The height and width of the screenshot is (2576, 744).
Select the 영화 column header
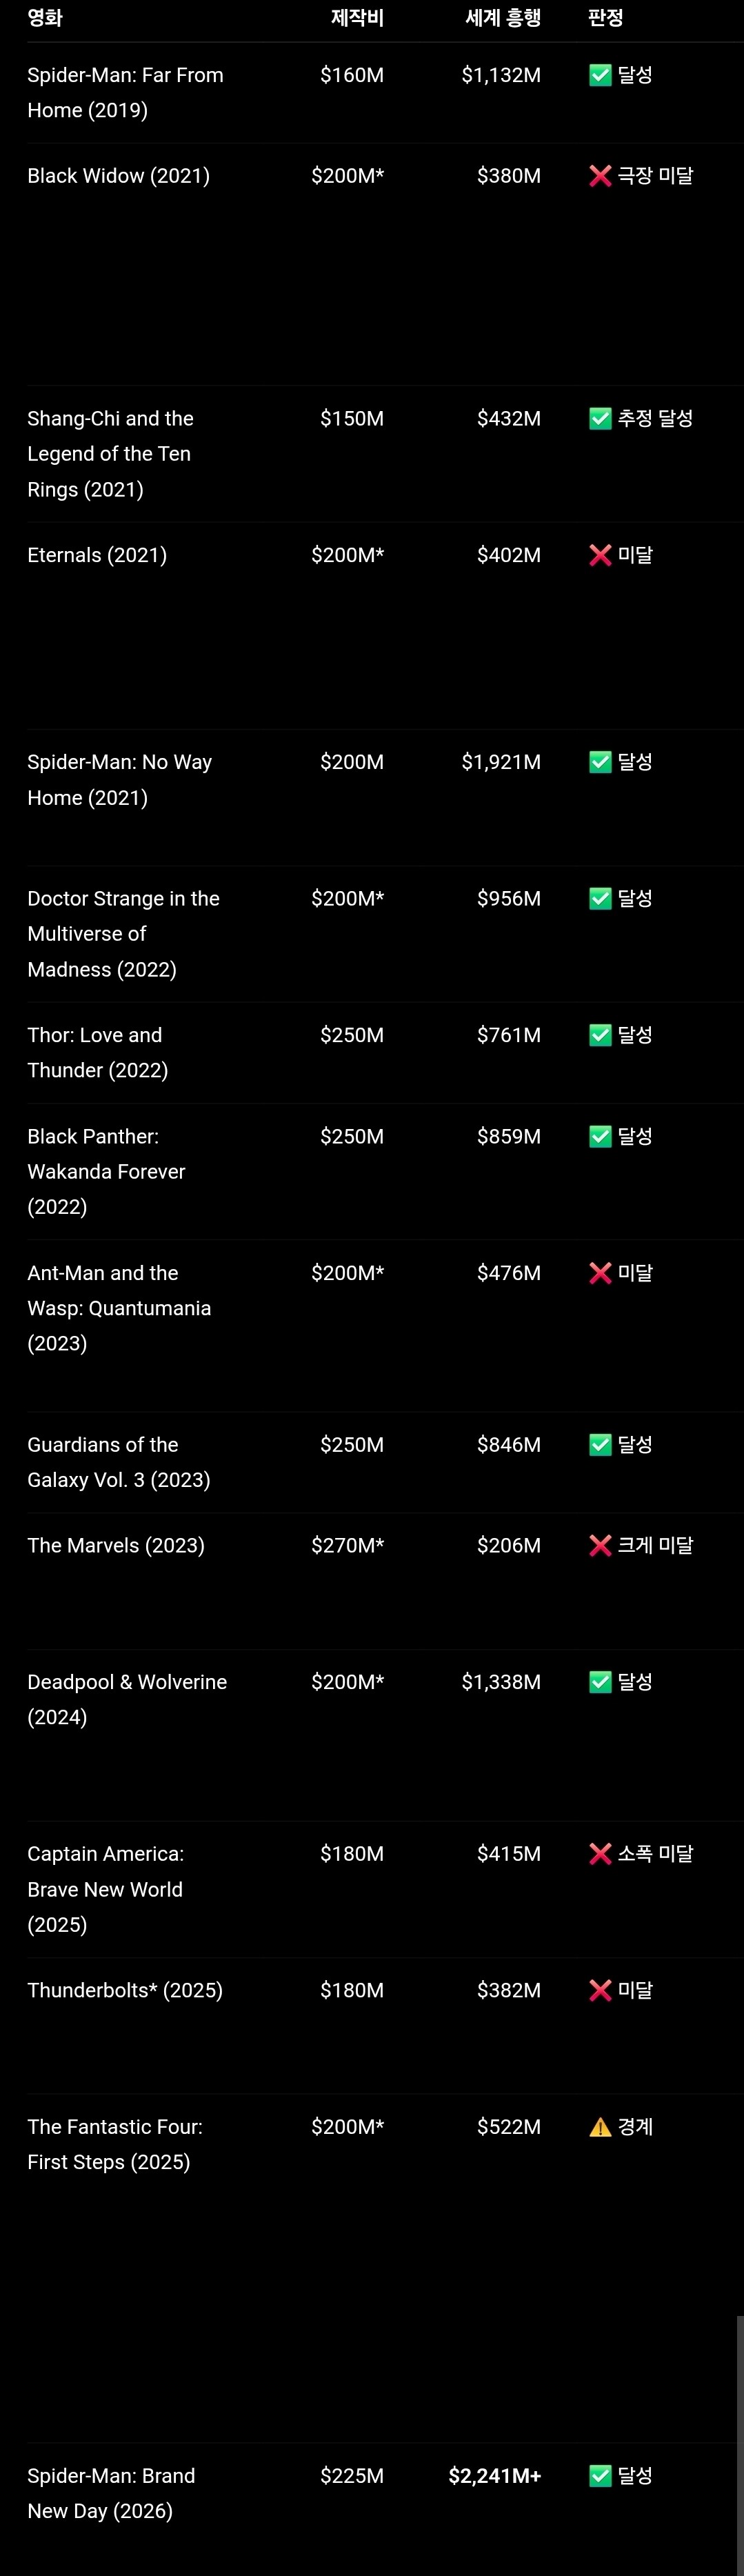coord(45,17)
